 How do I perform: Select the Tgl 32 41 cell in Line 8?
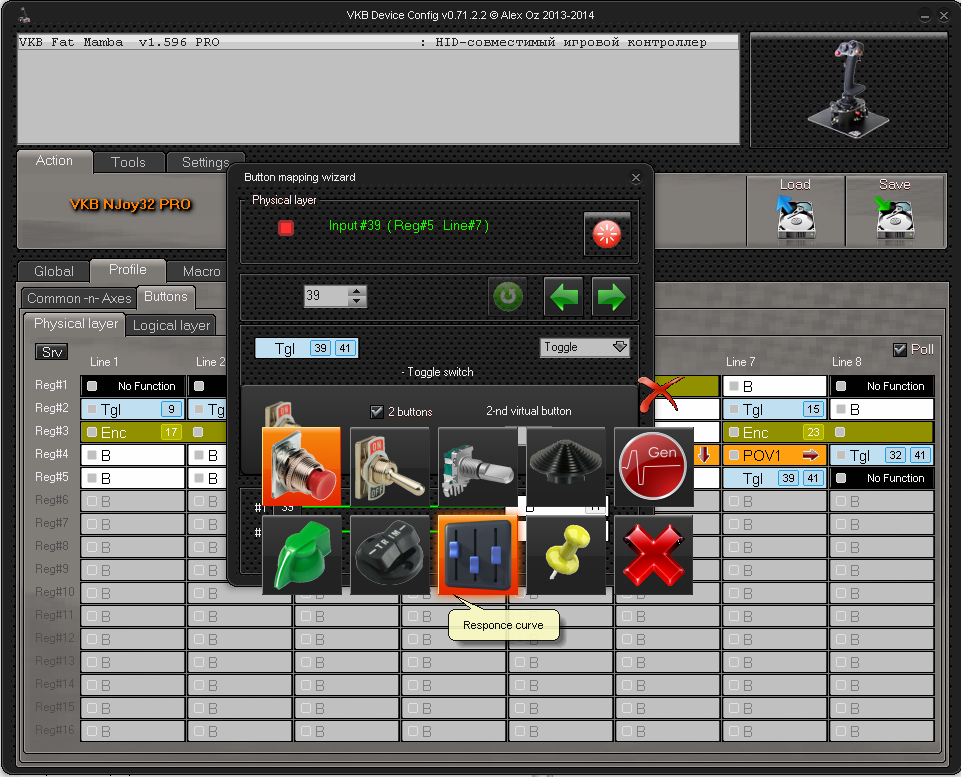pyautogui.click(x=882, y=455)
